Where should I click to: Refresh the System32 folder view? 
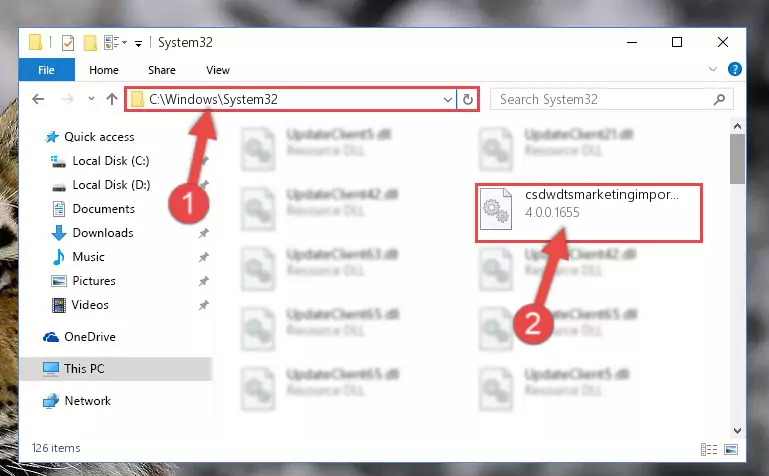click(x=467, y=100)
